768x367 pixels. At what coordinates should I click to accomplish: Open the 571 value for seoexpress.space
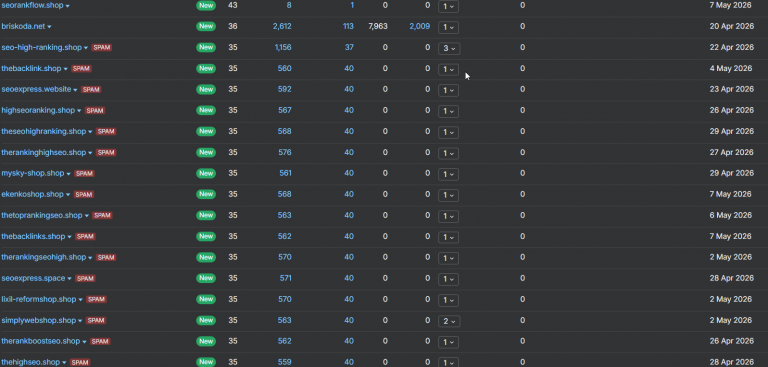(x=286, y=278)
